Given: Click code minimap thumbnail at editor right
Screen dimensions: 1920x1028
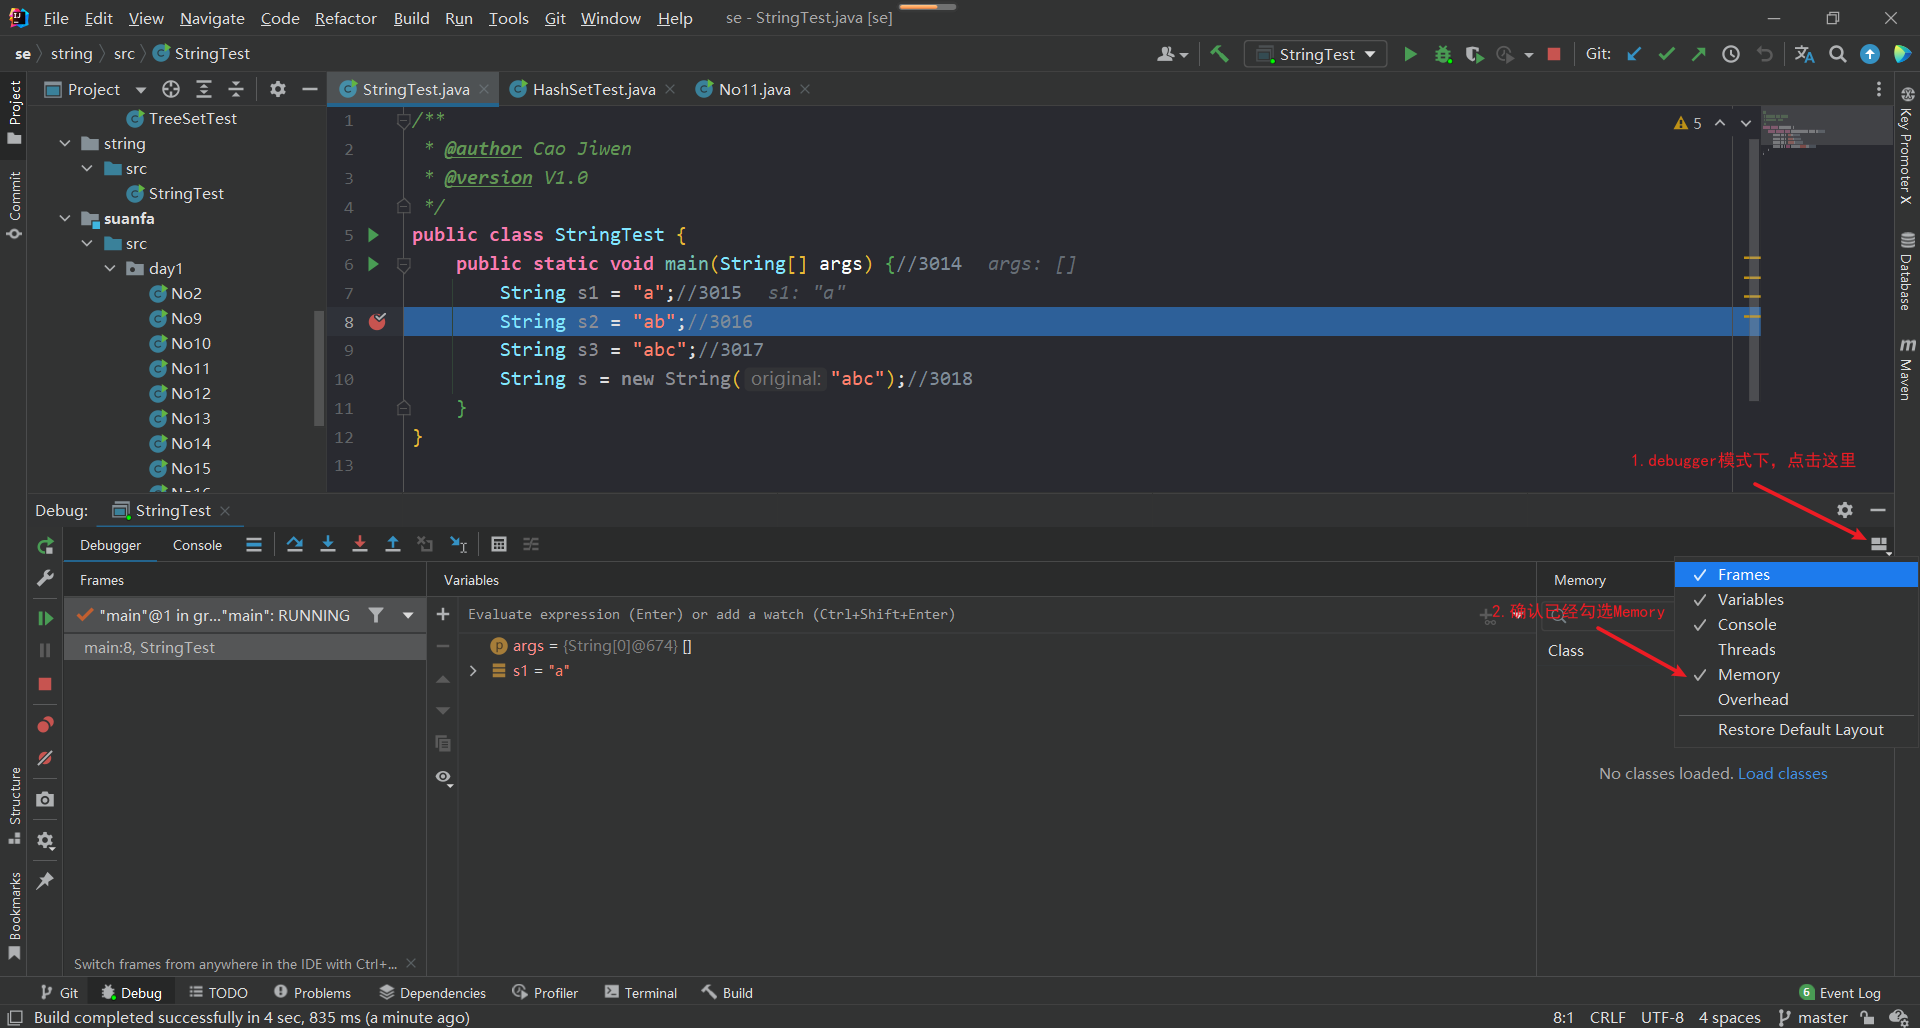Looking at the screenshot, I should [x=1825, y=127].
